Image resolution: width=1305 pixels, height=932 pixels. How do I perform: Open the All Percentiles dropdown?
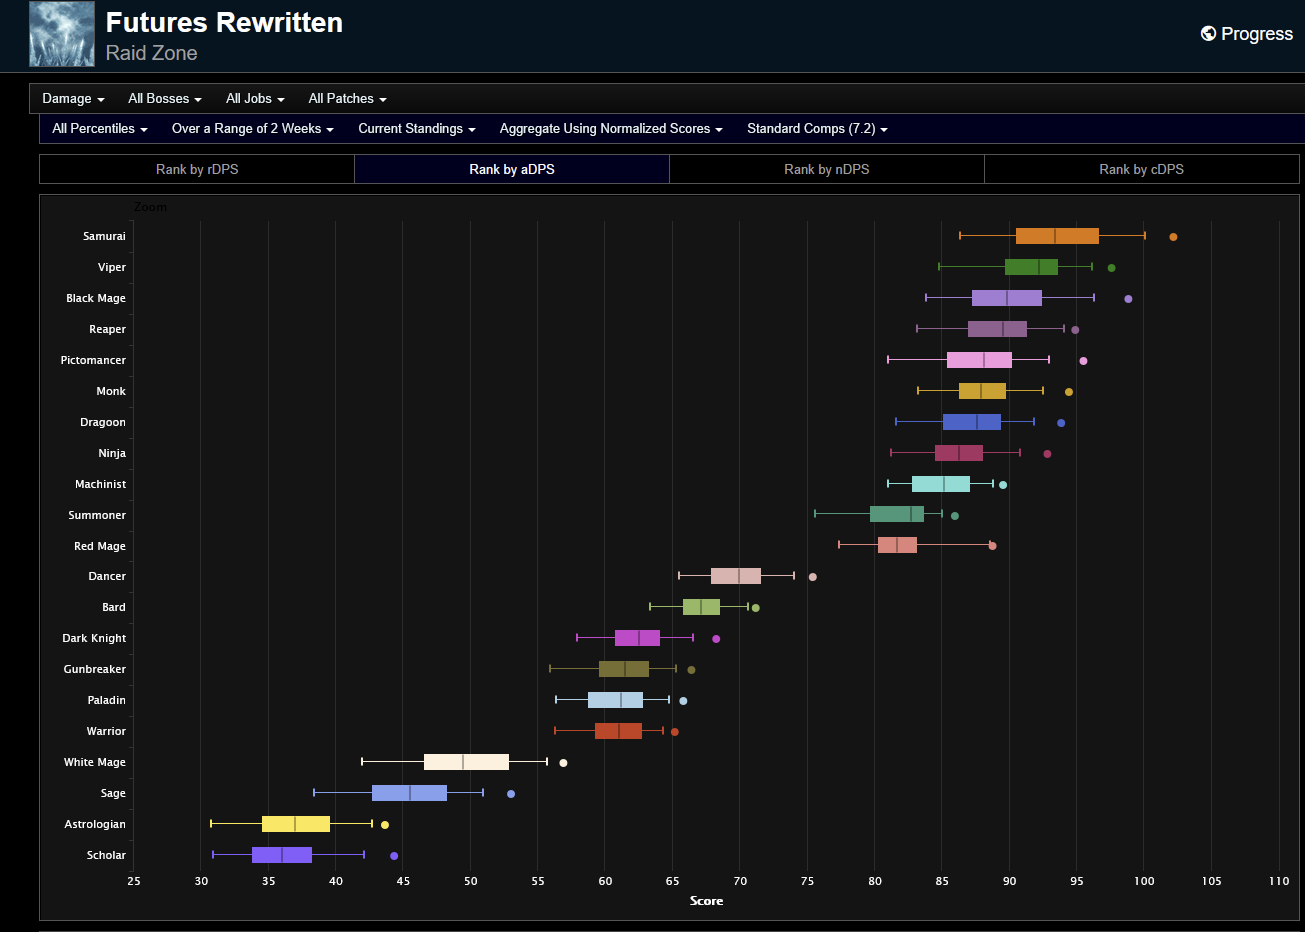click(x=100, y=128)
